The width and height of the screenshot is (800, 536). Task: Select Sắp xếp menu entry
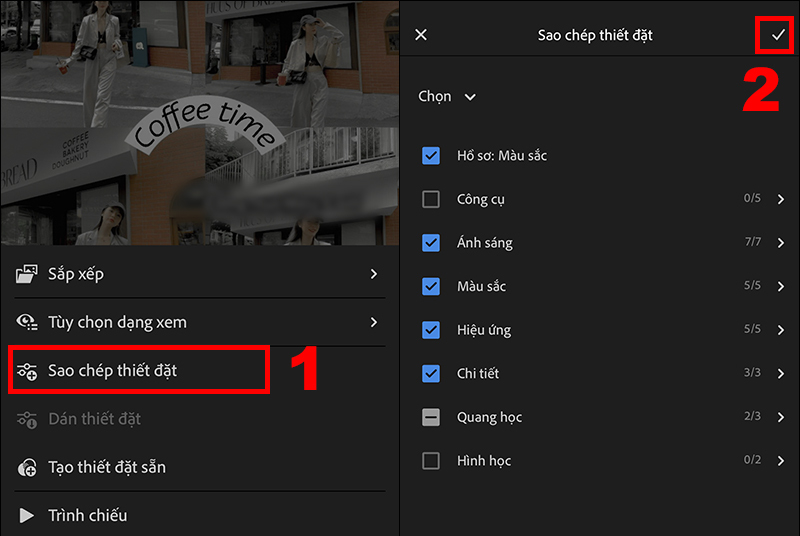(199, 274)
